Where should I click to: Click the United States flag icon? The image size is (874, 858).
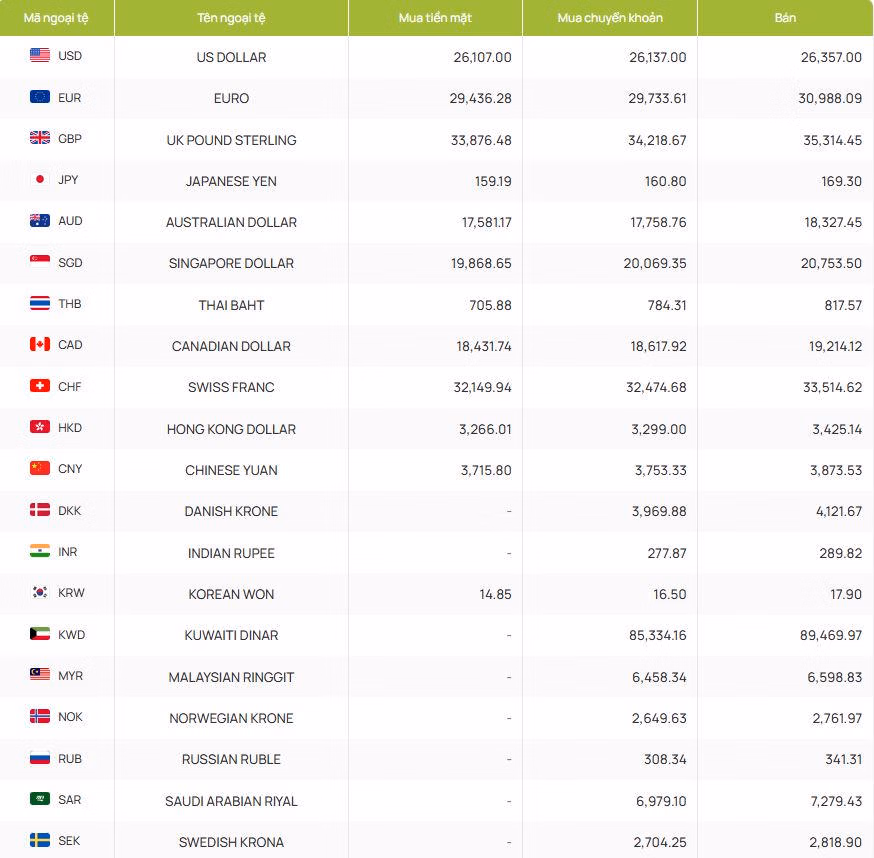(40, 56)
